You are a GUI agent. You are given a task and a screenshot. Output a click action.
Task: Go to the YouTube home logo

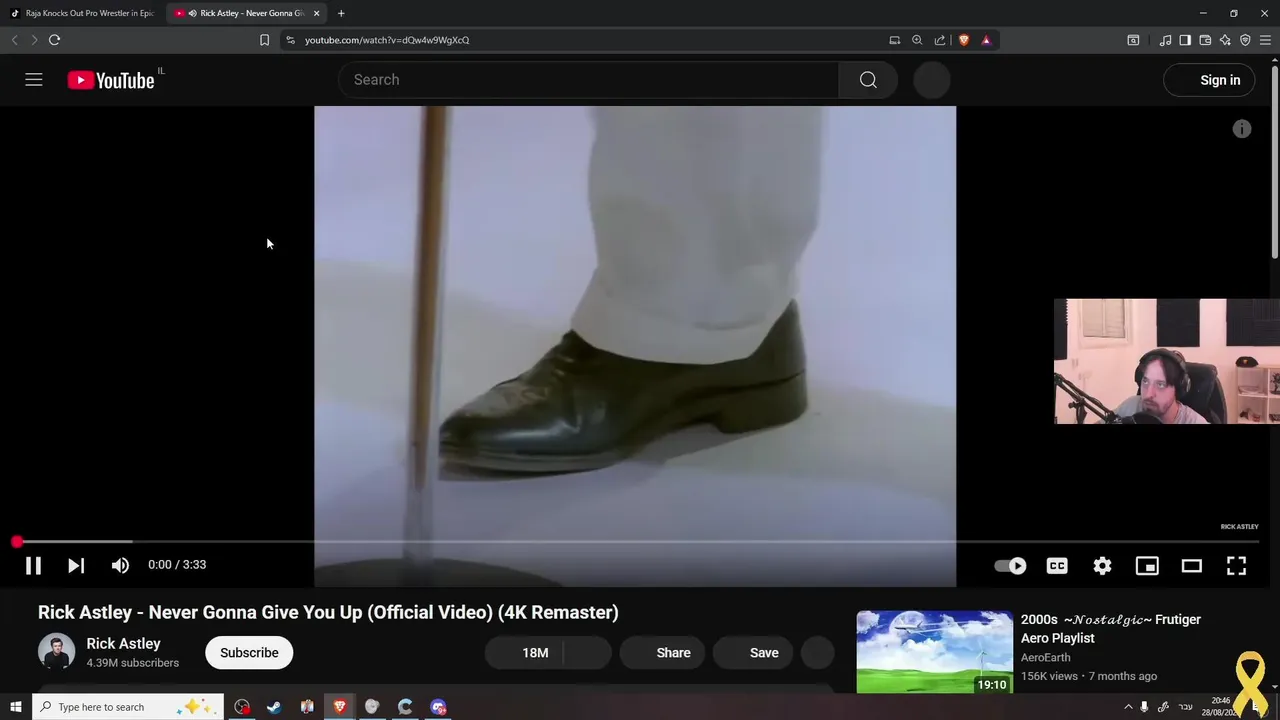click(111, 80)
